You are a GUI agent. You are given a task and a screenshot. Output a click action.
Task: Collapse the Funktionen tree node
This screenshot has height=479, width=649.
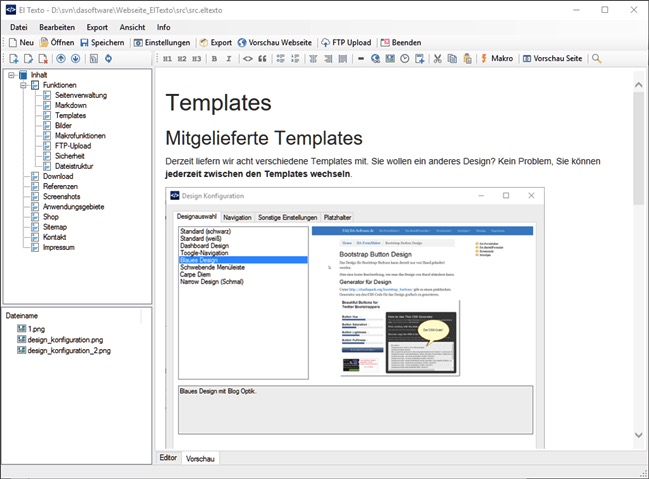click(24, 85)
